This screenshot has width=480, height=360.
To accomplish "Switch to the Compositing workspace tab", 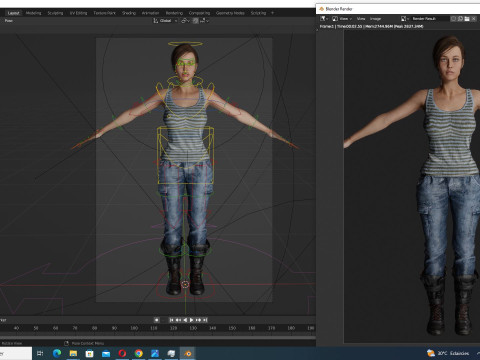I will point(199,13).
